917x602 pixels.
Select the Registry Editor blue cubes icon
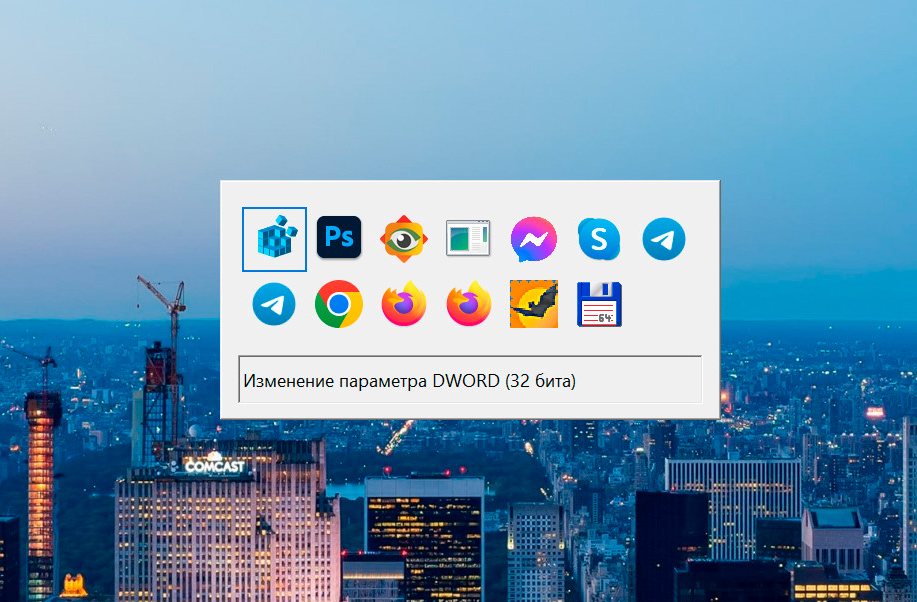274,239
